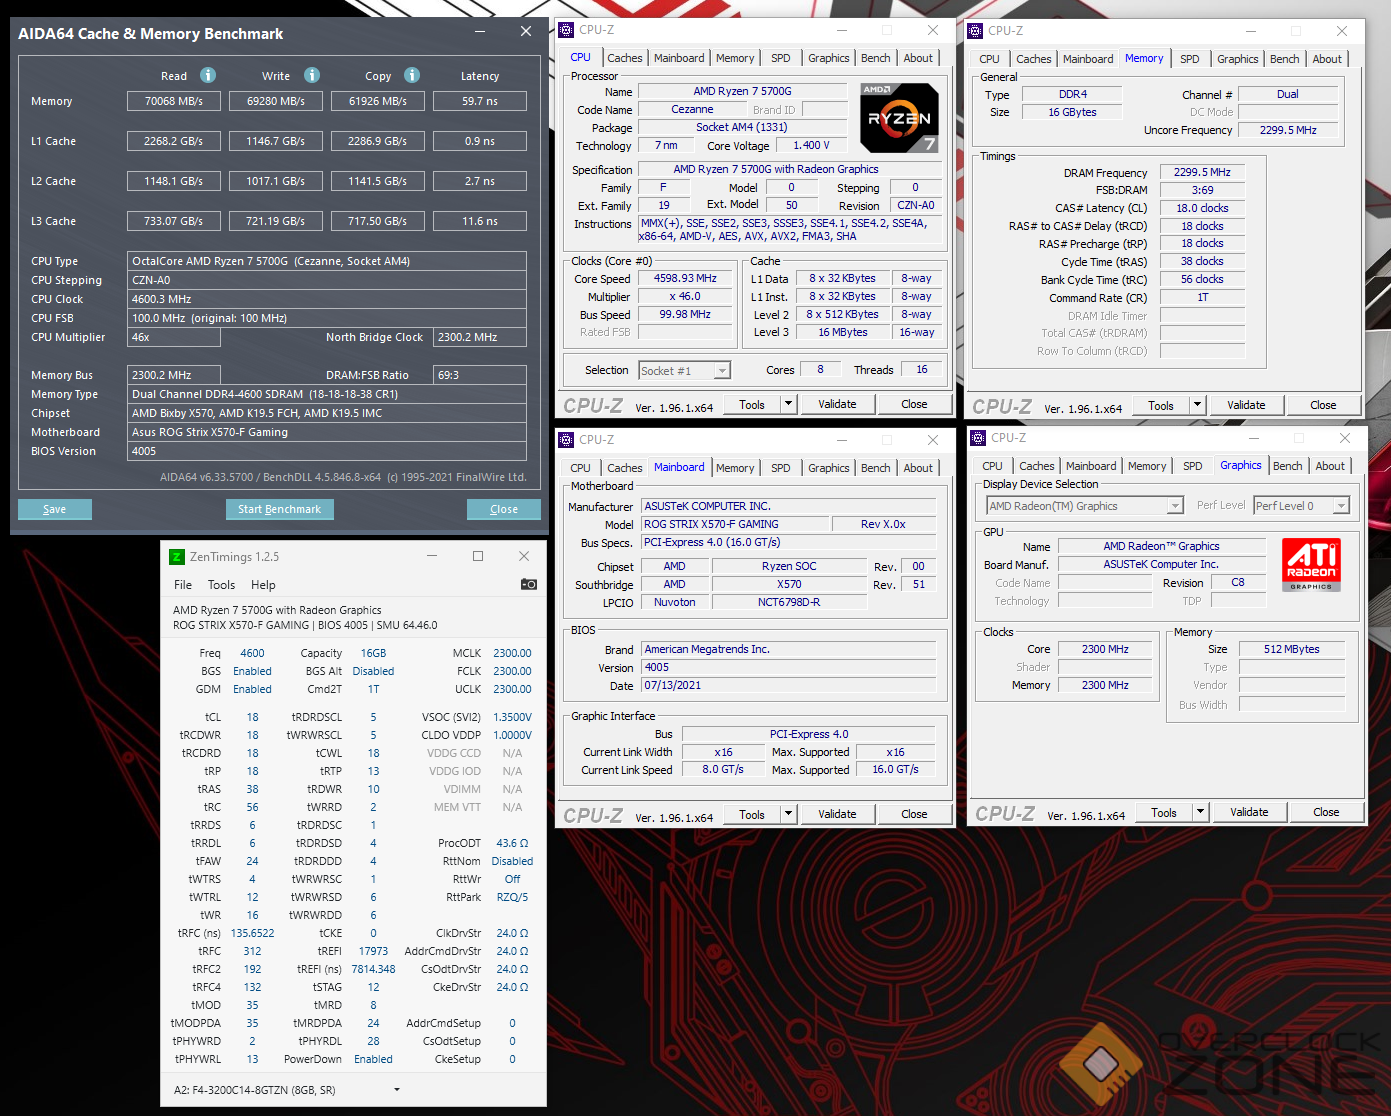Click the Start Benchmark button
The width and height of the screenshot is (1391, 1116).
point(280,509)
